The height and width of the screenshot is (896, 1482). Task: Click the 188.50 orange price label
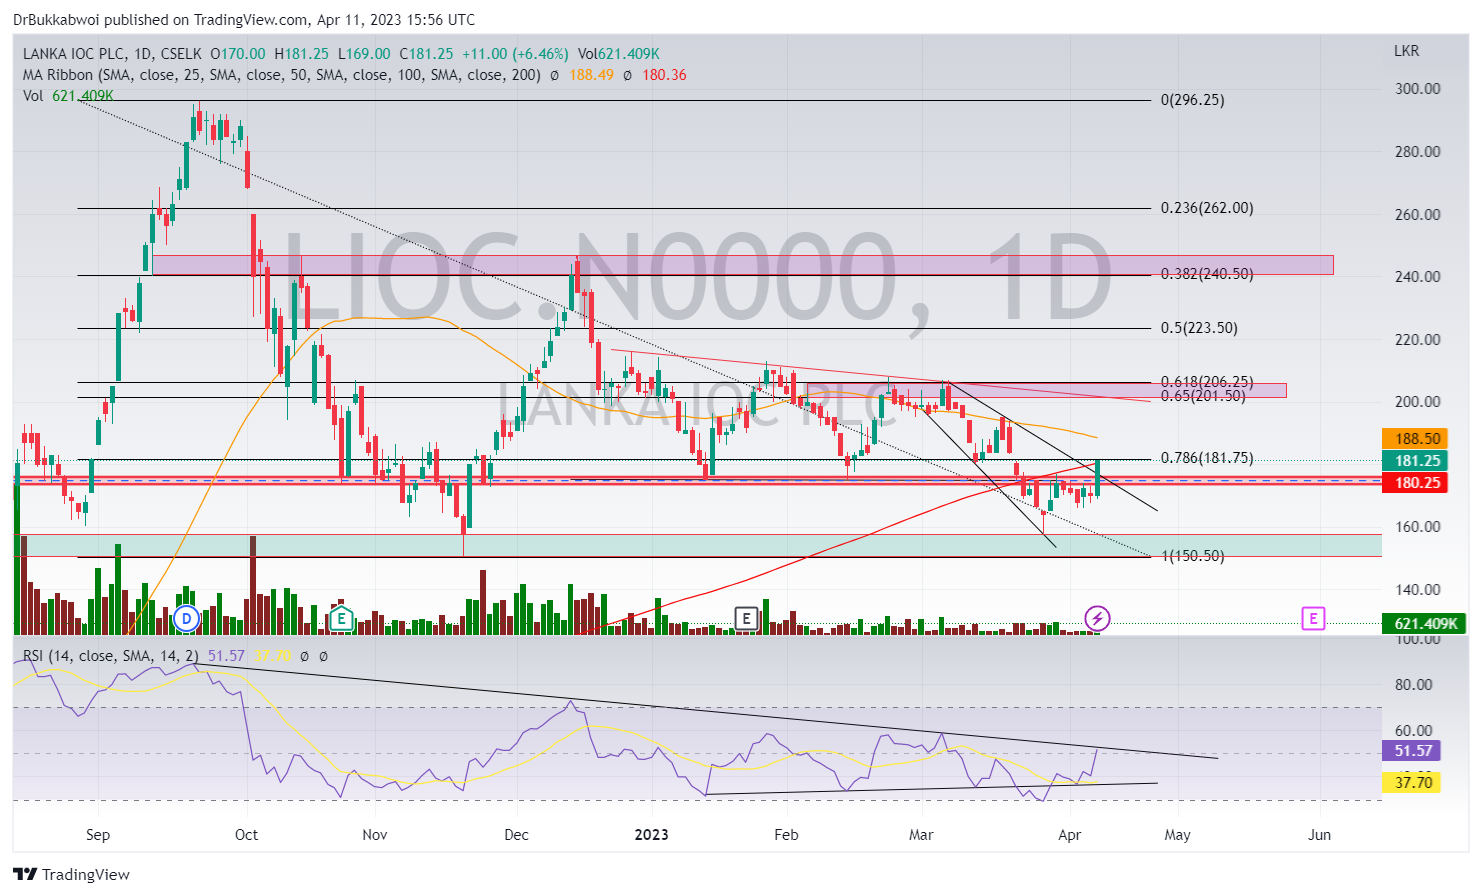(x=1415, y=439)
